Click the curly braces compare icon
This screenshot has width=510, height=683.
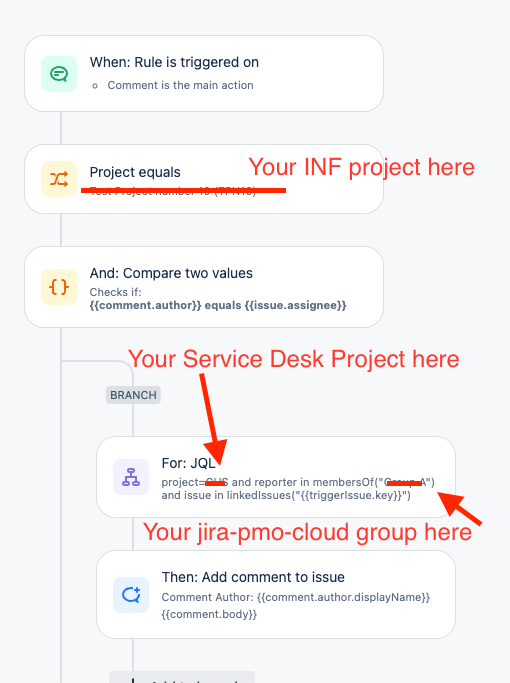pos(59,287)
